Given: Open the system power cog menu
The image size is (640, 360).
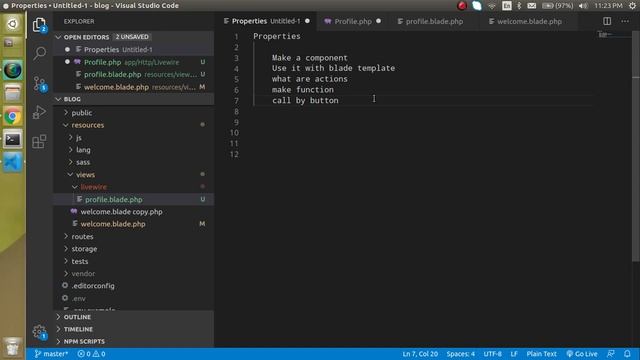Looking at the screenshot, I should (632, 6).
